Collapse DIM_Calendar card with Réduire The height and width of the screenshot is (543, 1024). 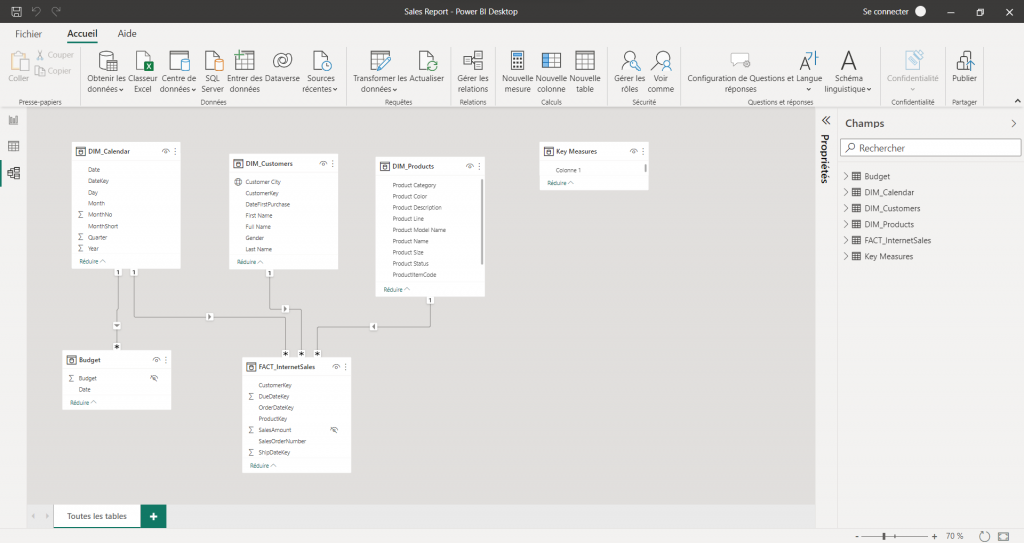pos(92,261)
